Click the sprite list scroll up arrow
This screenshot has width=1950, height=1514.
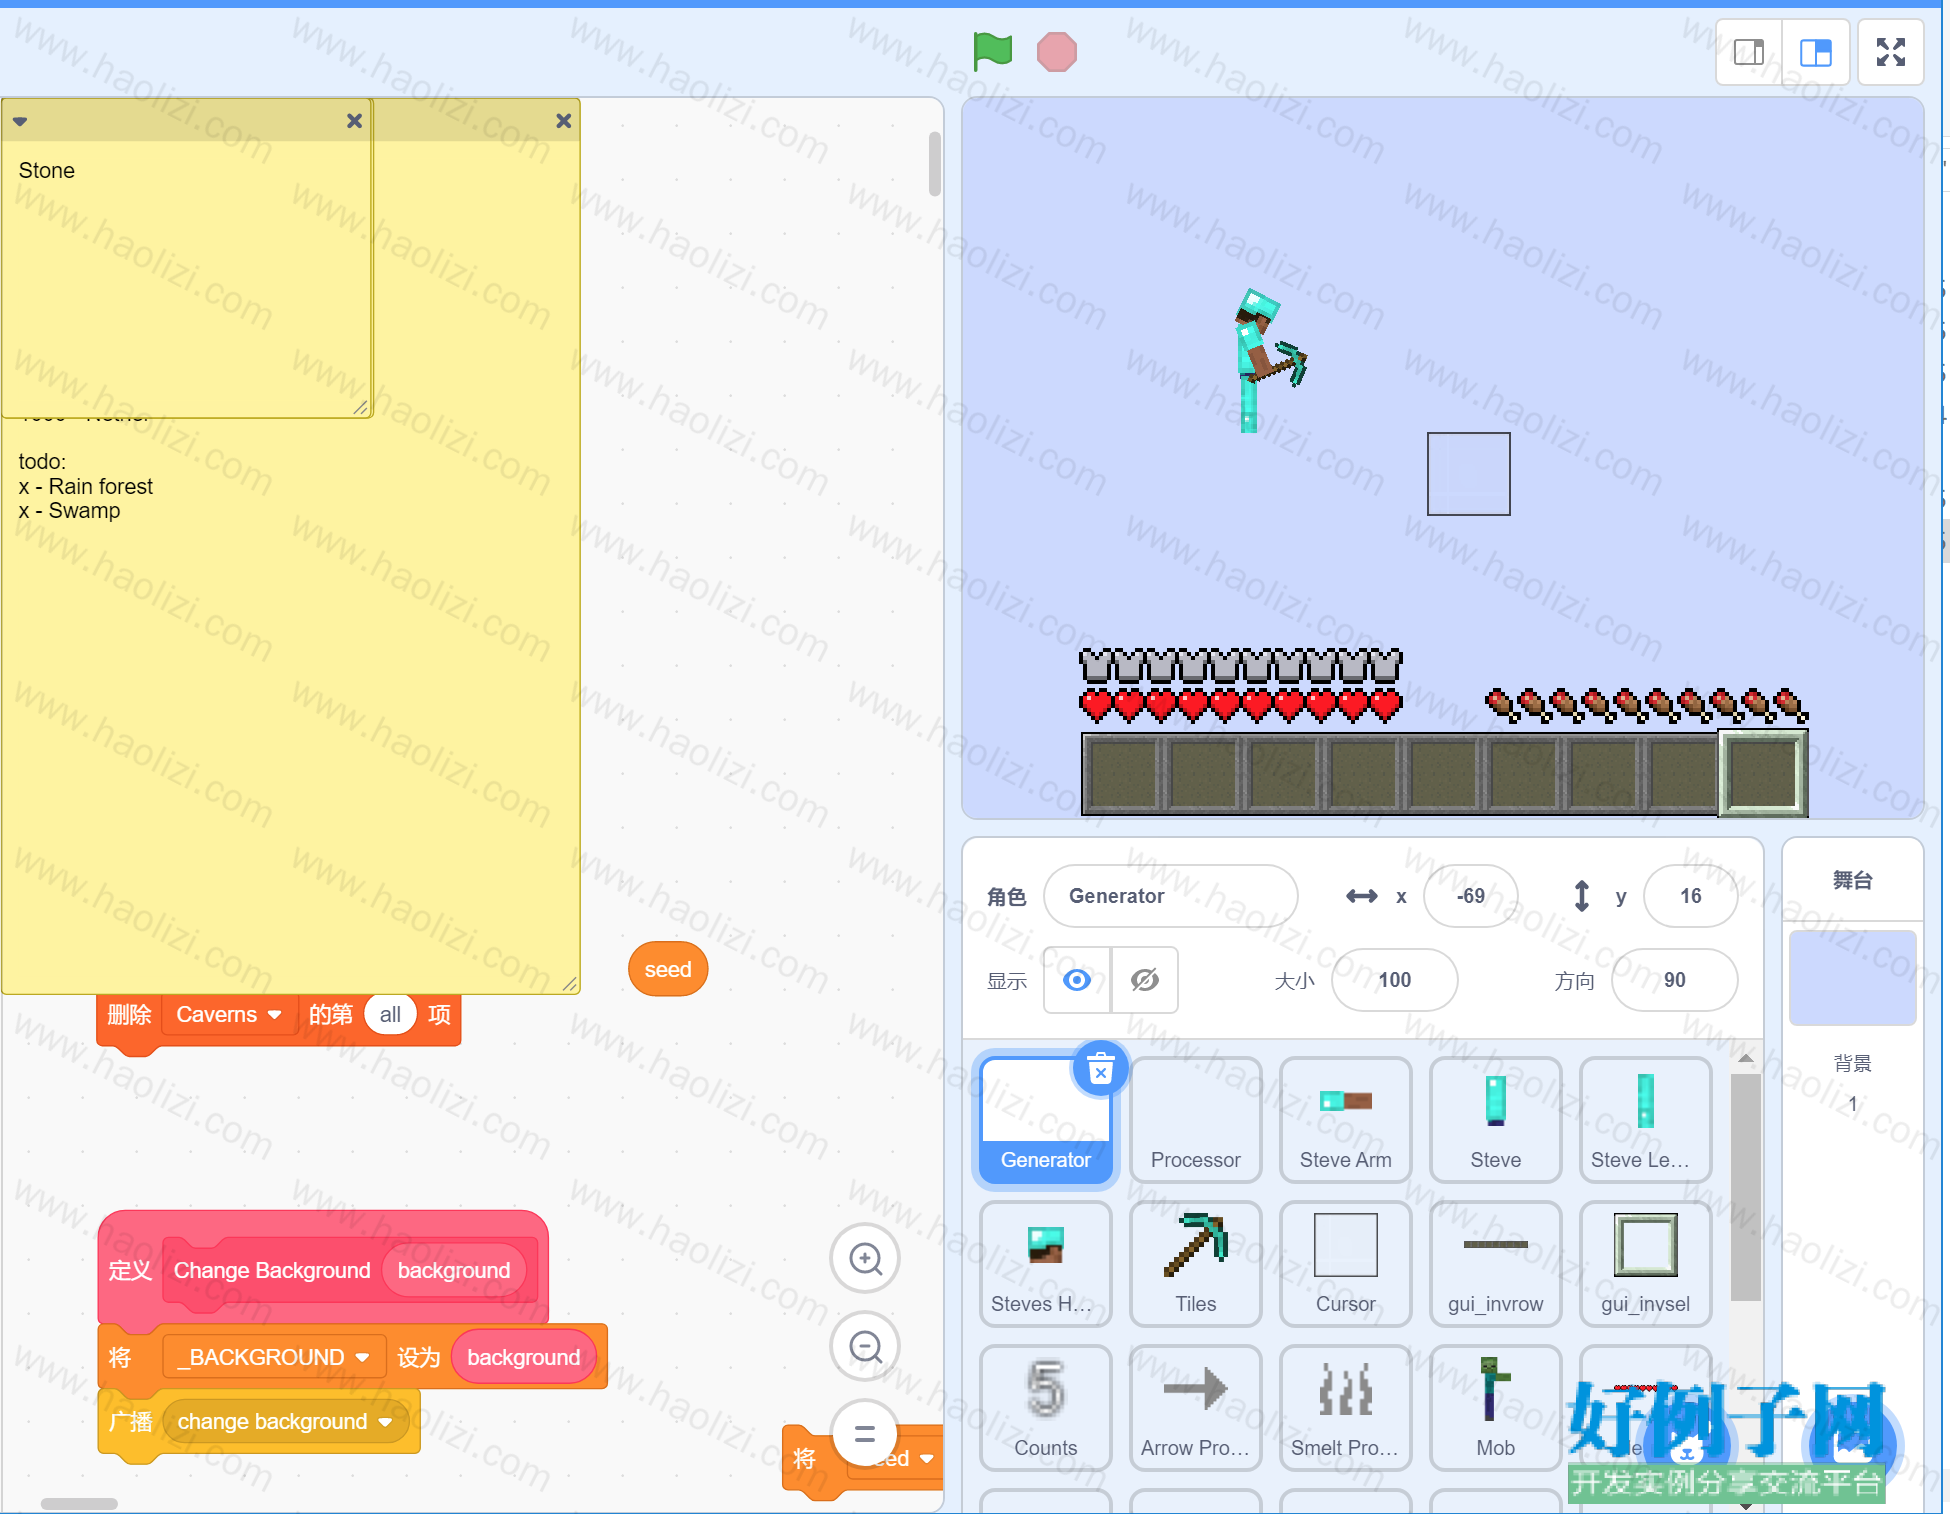[1745, 1058]
